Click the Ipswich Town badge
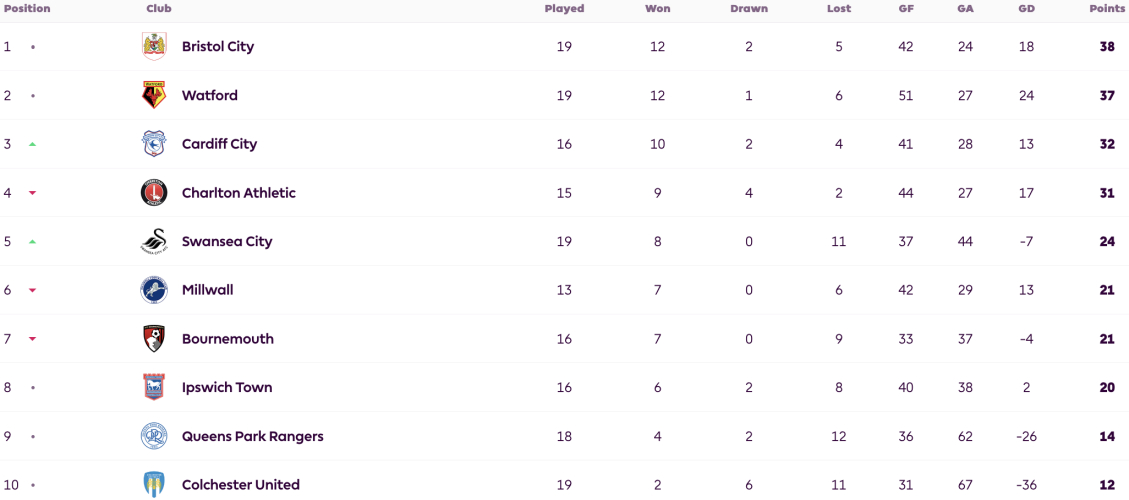1129x500 pixels. [x=153, y=388]
